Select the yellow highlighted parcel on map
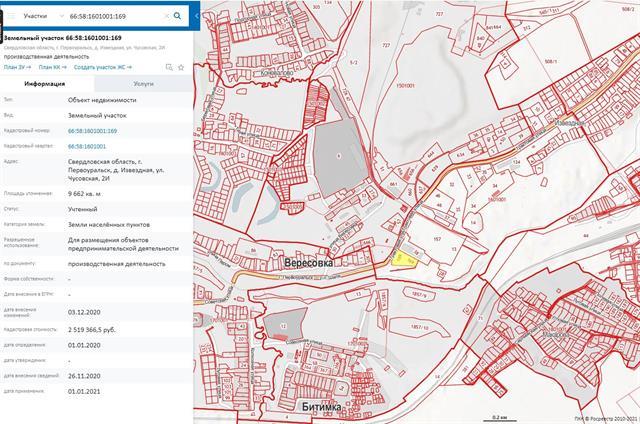 [403, 259]
